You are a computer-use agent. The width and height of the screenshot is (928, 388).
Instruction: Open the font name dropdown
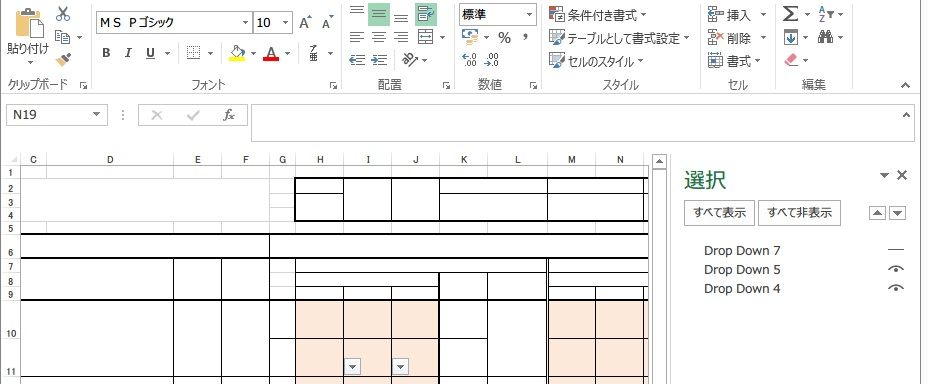(x=246, y=23)
